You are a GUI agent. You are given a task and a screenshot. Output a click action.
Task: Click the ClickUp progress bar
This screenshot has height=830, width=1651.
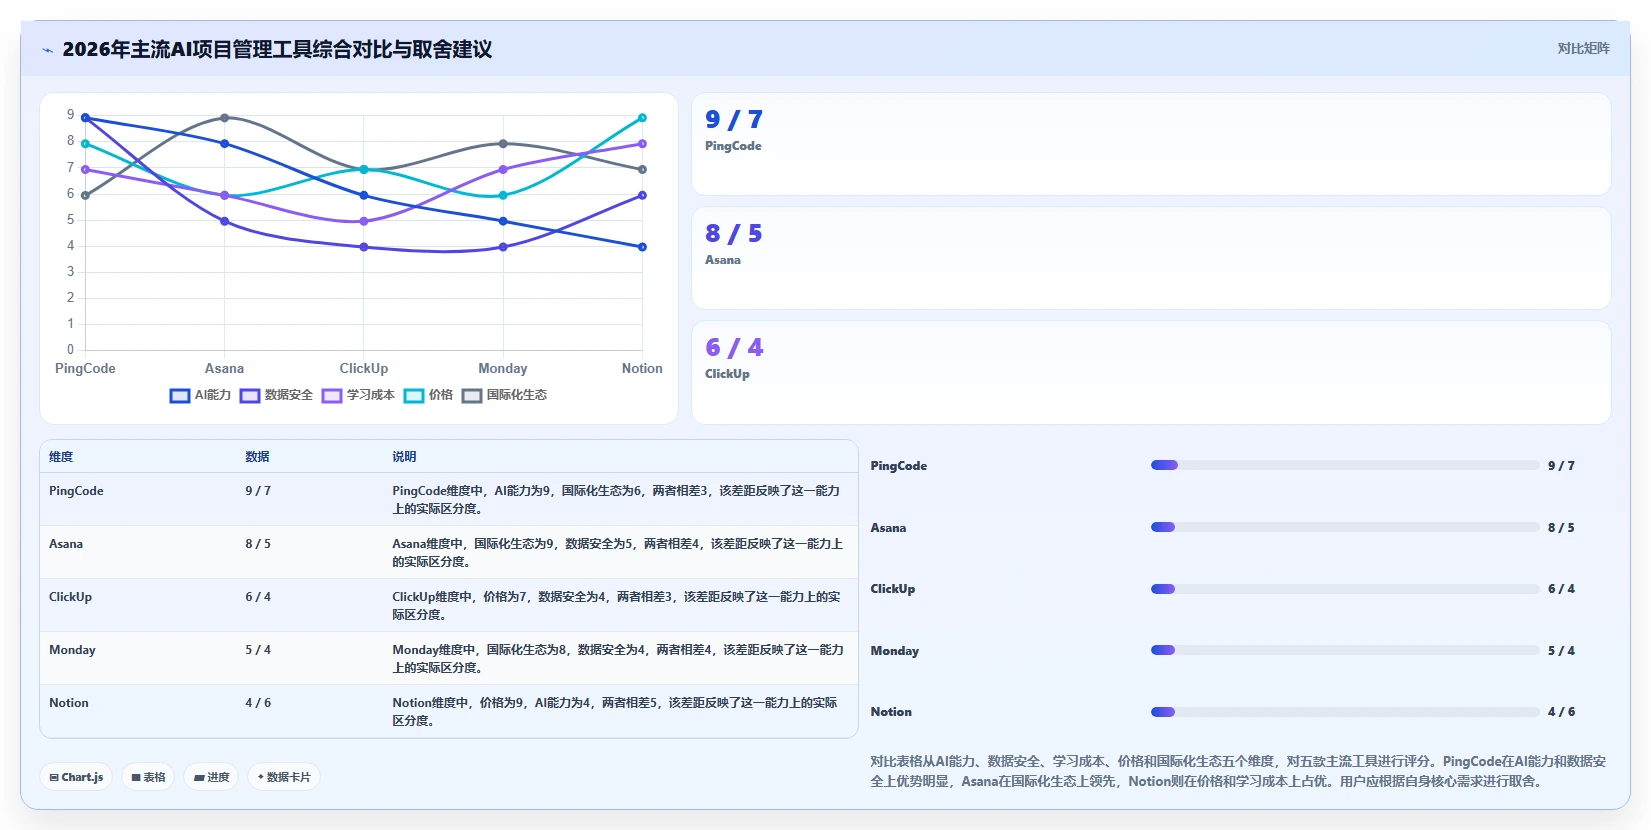pyautogui.click(x=1345, y=589)
